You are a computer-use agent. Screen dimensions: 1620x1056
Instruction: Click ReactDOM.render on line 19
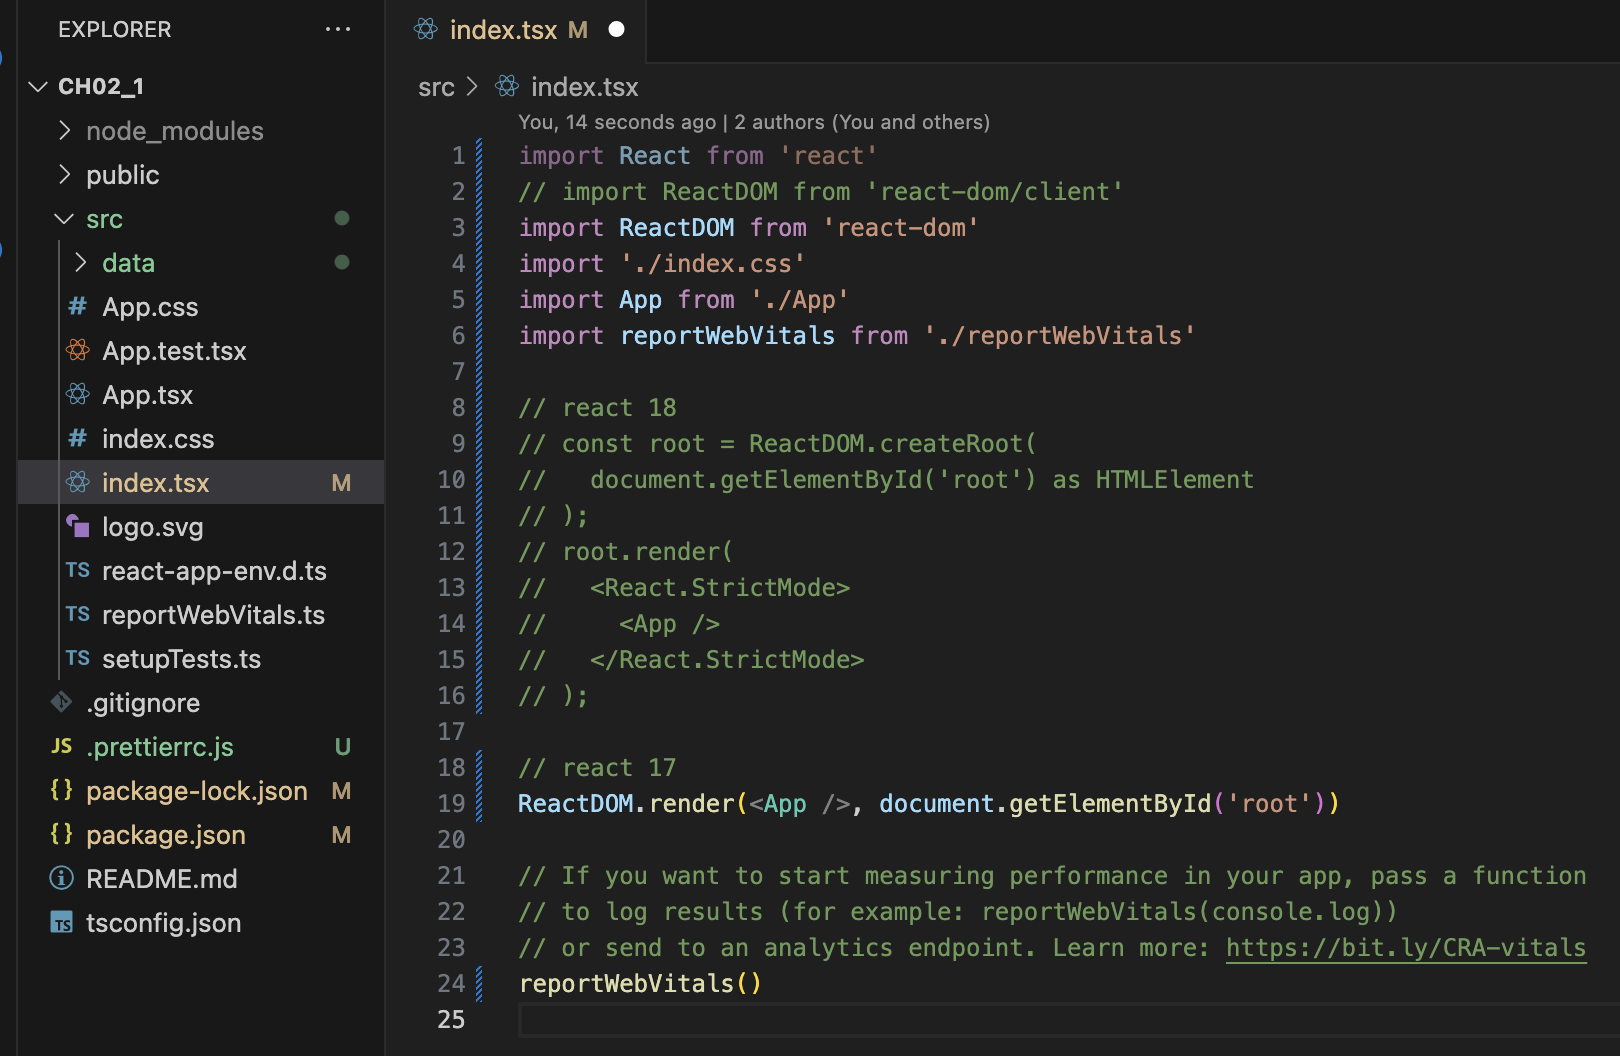(x=626, y=804)
